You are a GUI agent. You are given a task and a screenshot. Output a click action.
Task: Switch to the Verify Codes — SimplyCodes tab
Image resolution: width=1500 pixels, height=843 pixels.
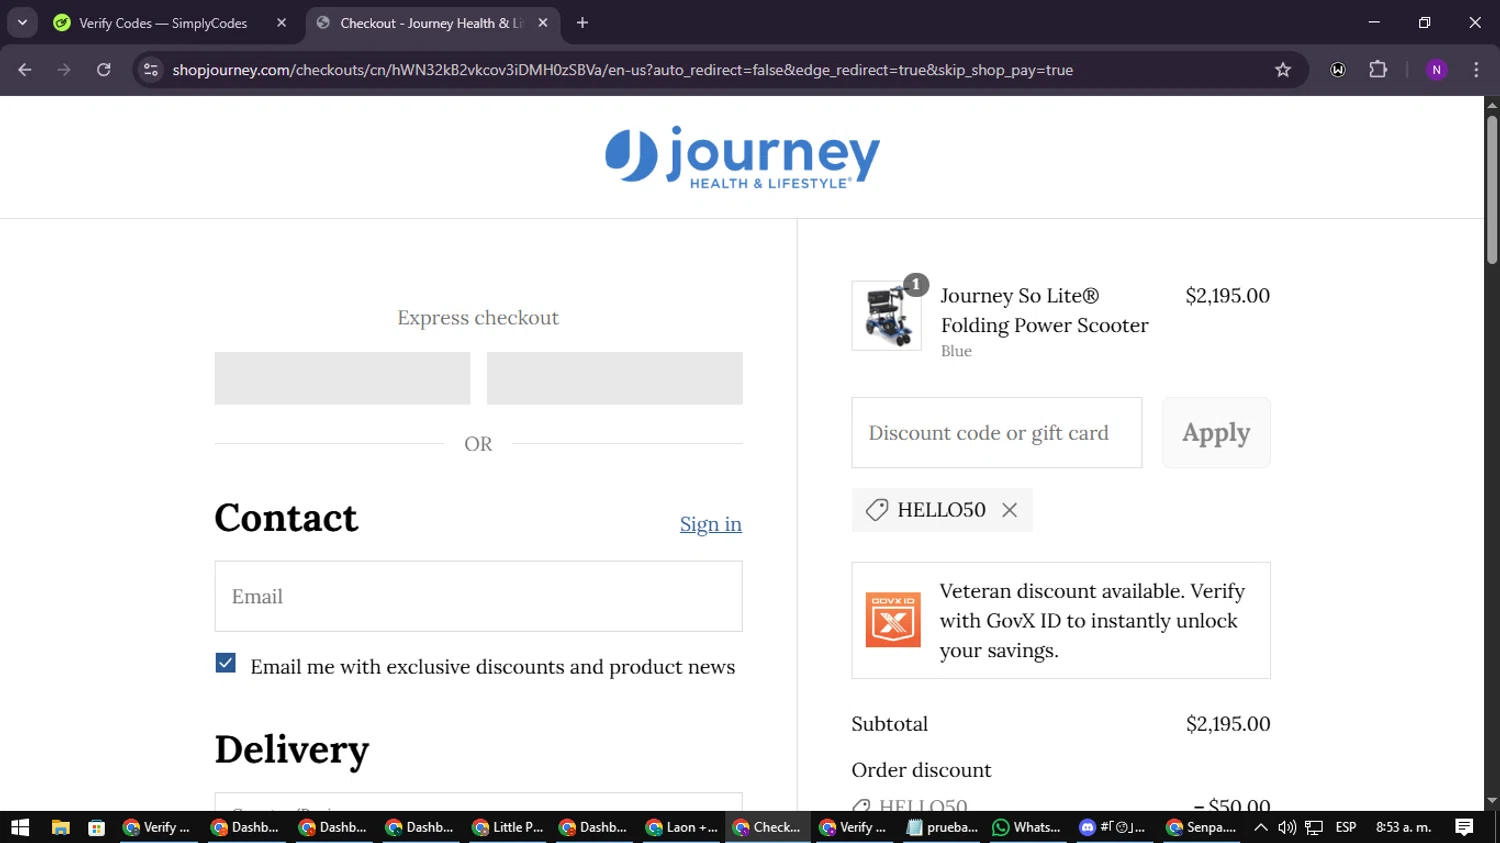point(165,23)
